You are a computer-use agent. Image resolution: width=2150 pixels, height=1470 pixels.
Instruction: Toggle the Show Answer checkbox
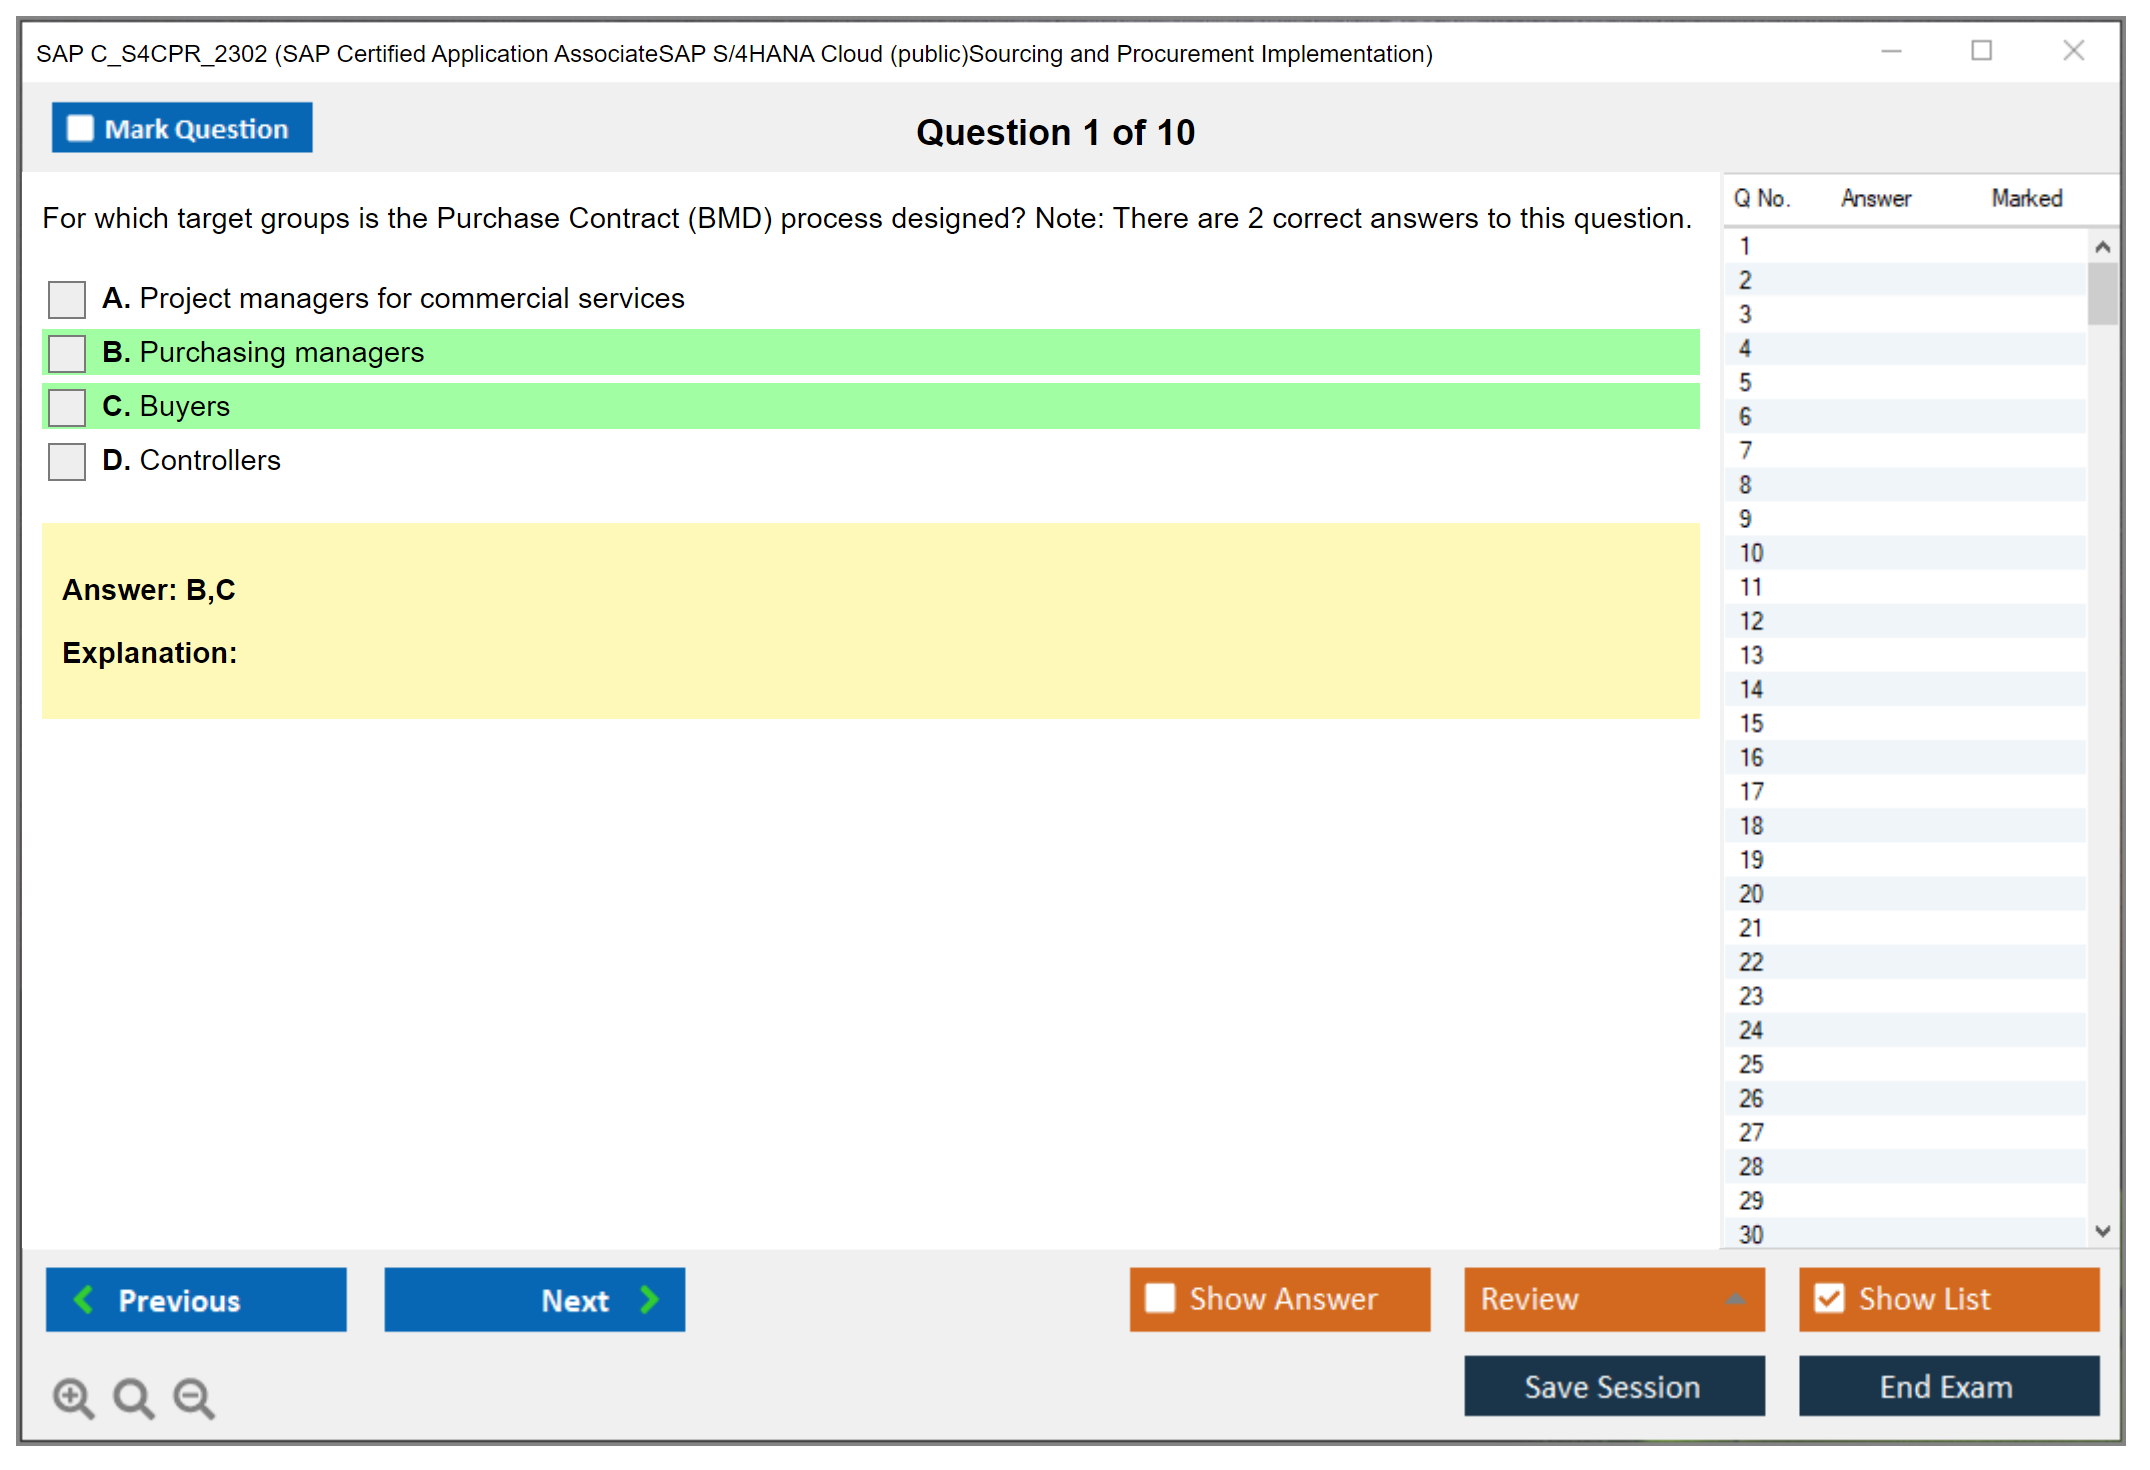(x=1160, y=1298)
